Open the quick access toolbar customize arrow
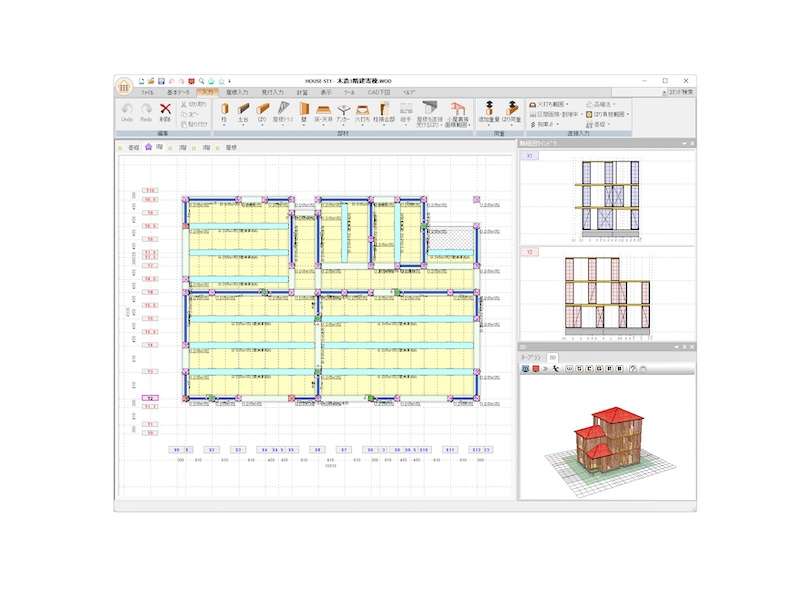This screenshot has width=800, height=591. tap(230, 80)
